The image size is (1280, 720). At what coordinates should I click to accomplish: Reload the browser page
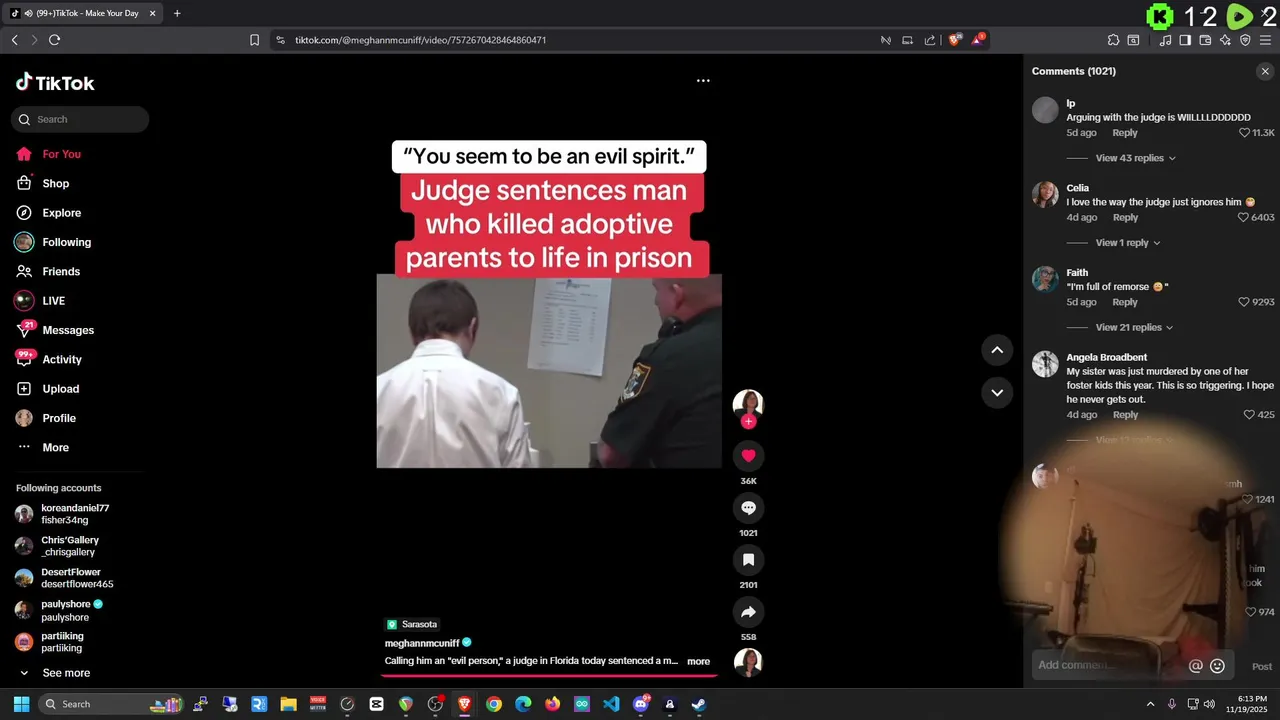(54, 40)
